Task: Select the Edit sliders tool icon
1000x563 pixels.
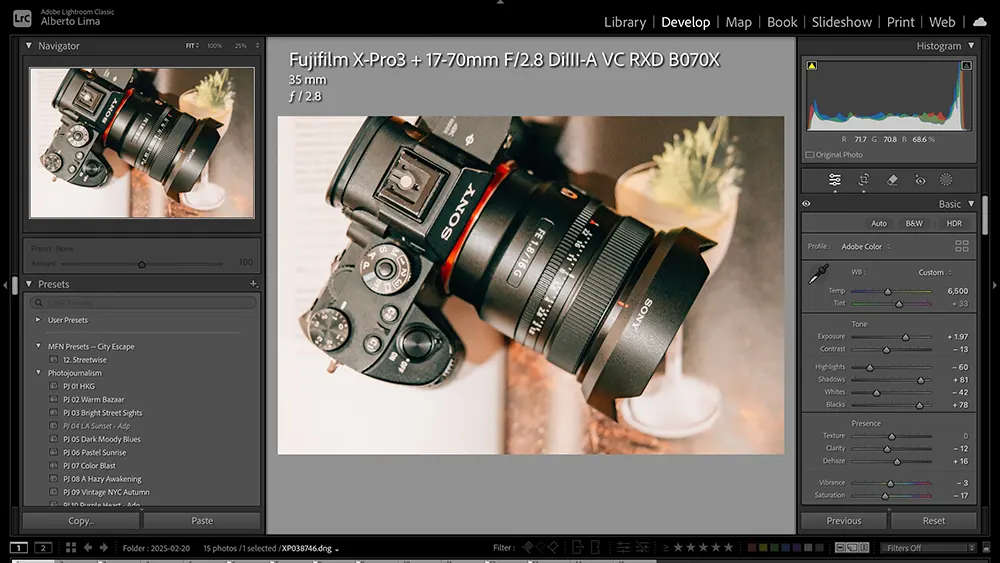Action: tap(834, 180)
